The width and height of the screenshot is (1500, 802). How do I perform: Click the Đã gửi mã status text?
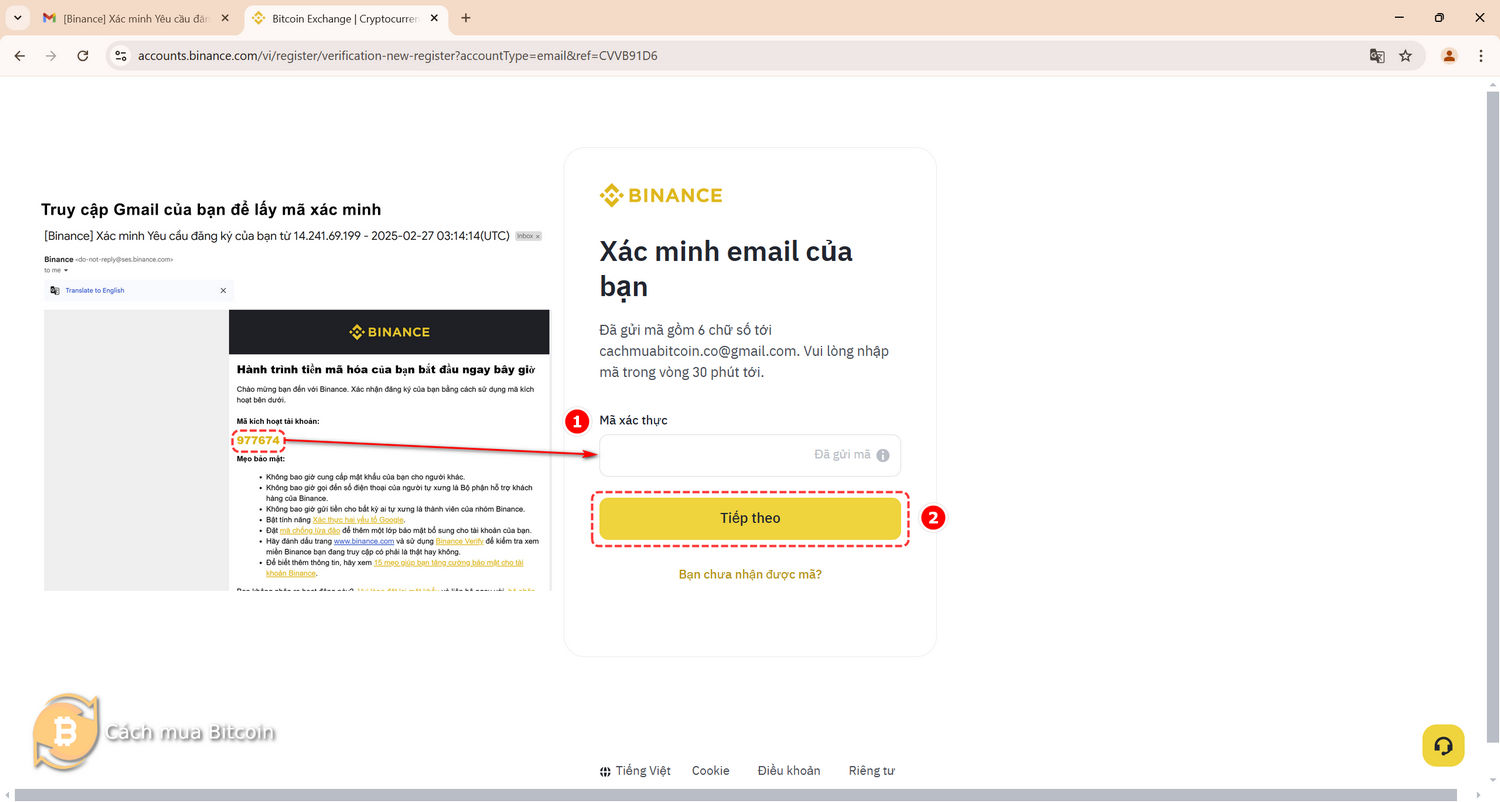click(x=842, y=455)
